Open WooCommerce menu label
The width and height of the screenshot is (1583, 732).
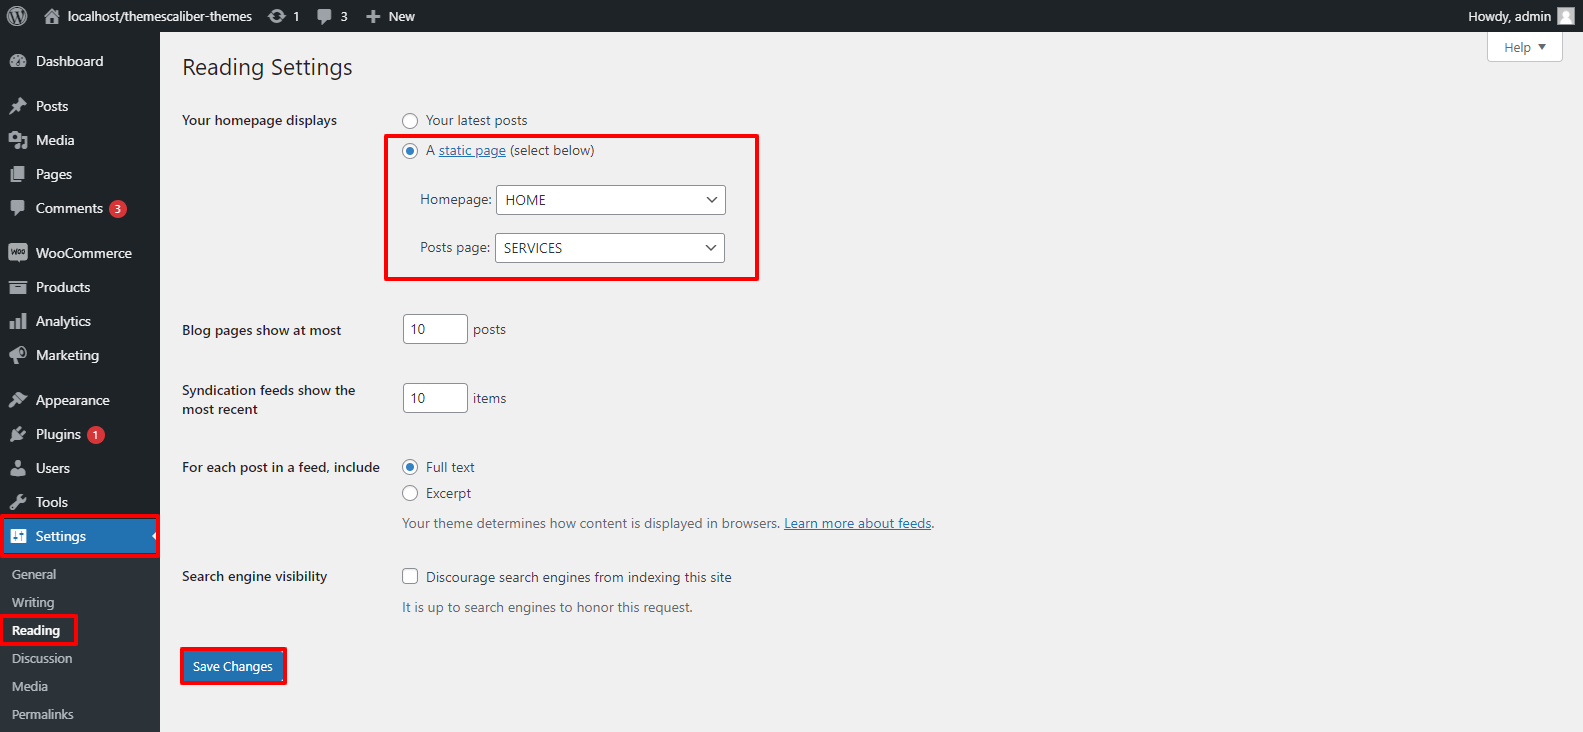(x=84, y=253)
